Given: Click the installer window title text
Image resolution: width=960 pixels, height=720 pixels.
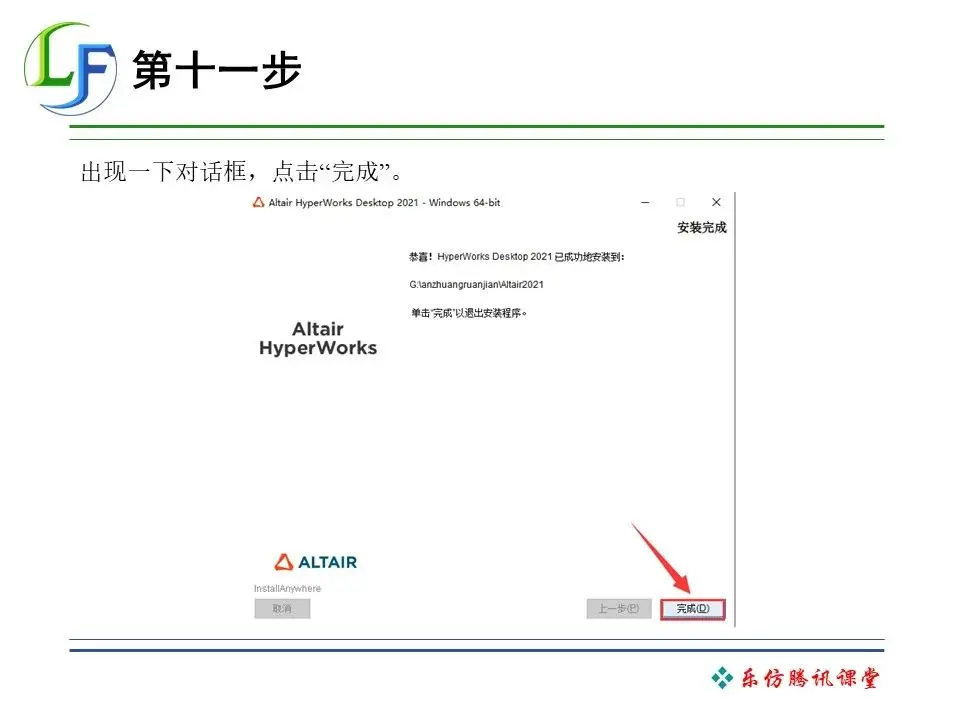Looking at the screenshot, I should tap(384, 203).
